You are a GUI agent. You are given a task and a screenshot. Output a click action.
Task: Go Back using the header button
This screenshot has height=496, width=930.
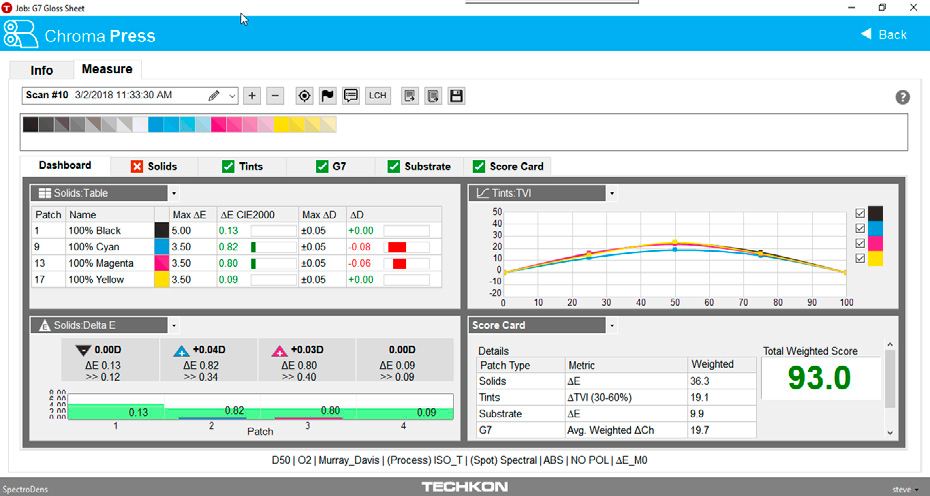click(x=884, y=34)
